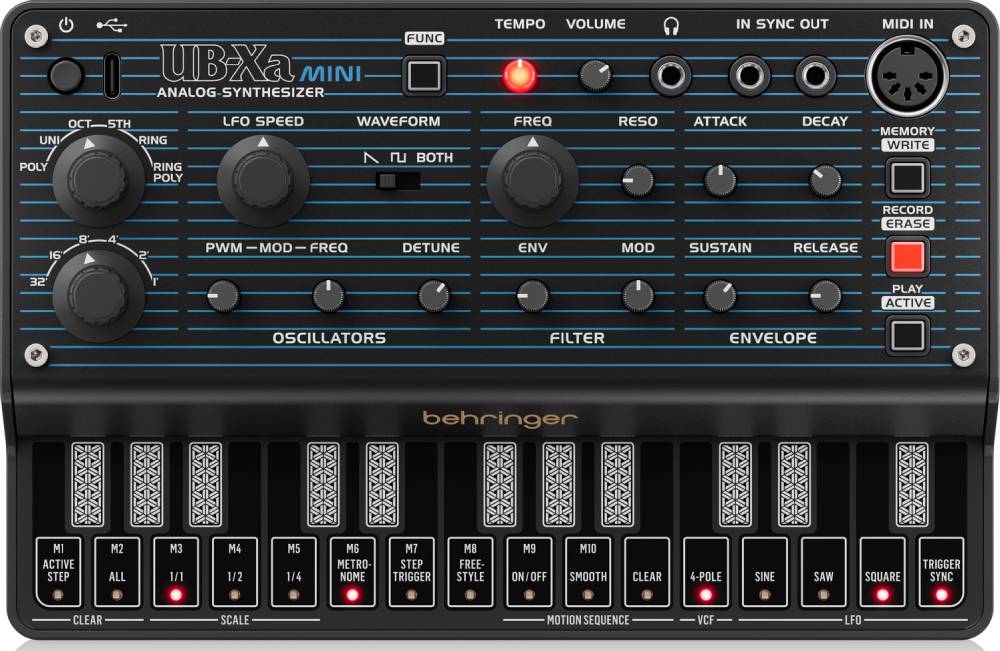
Task: Click the DETUNE knob
Action: click(x=434, y=296)
